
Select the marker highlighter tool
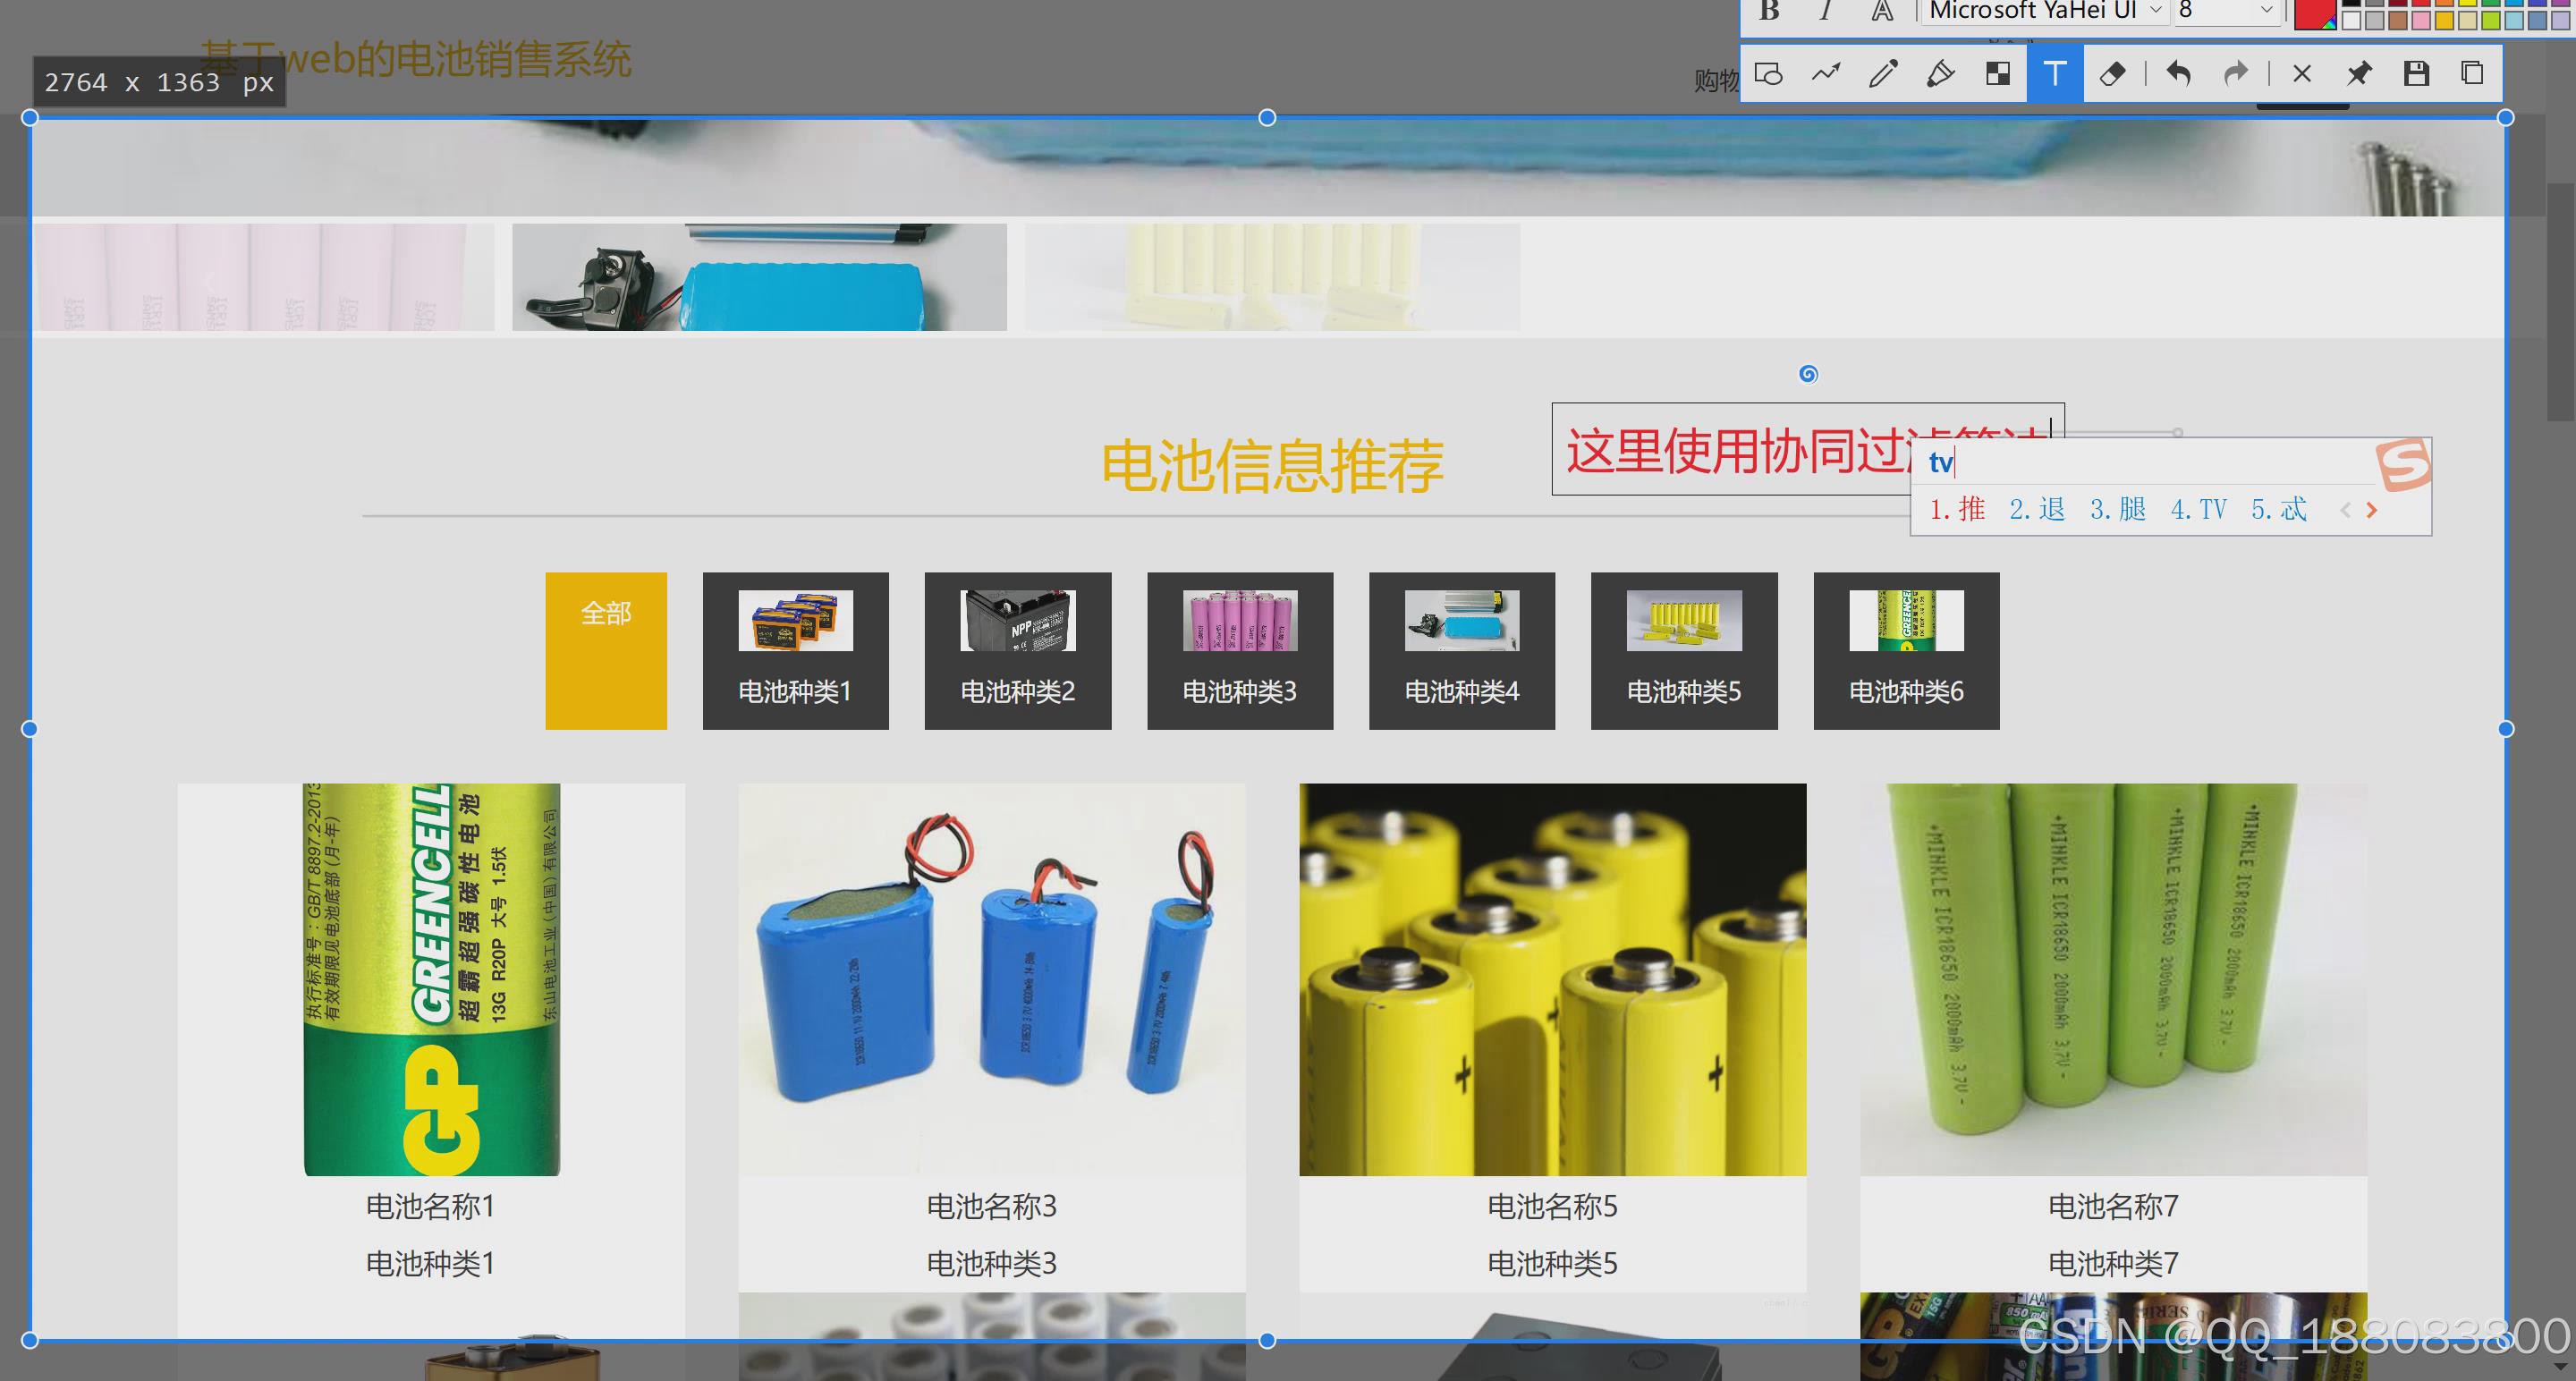coord(1940,73)
